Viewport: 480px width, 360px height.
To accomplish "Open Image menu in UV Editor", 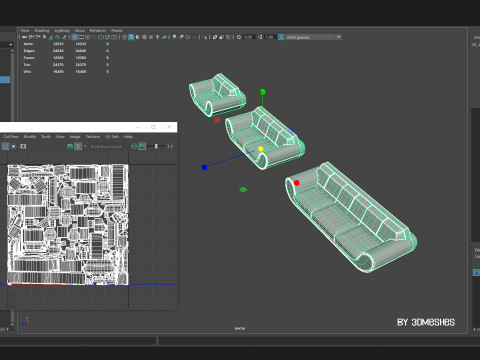I will pos(75,137).
